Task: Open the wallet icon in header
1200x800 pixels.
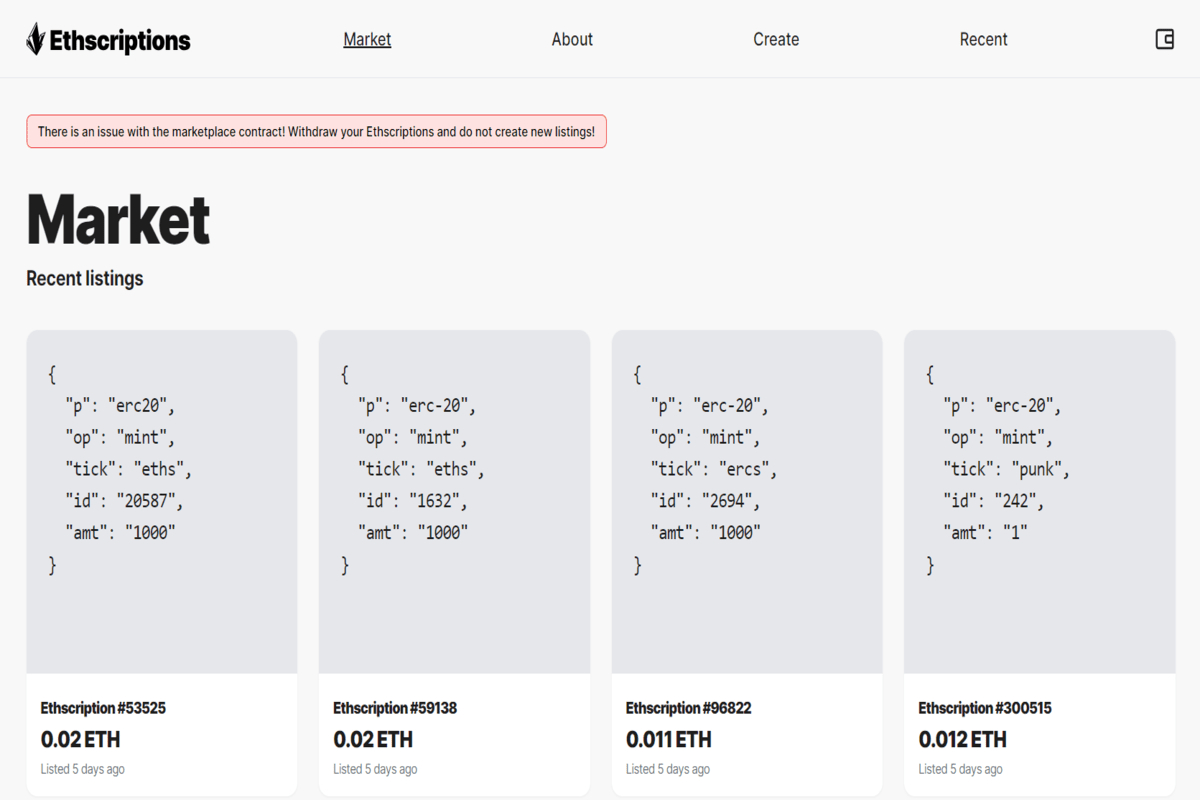Action: coord(1164,39)
